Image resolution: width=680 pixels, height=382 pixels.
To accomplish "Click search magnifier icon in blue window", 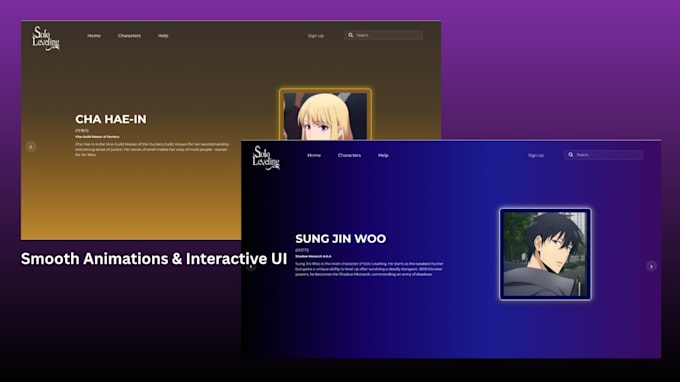I will 571,155.
